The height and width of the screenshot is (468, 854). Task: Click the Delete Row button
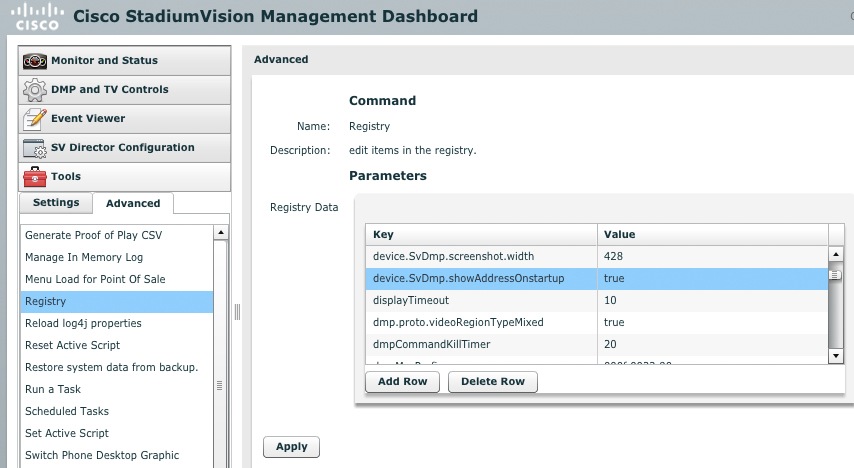coord(493,382)
